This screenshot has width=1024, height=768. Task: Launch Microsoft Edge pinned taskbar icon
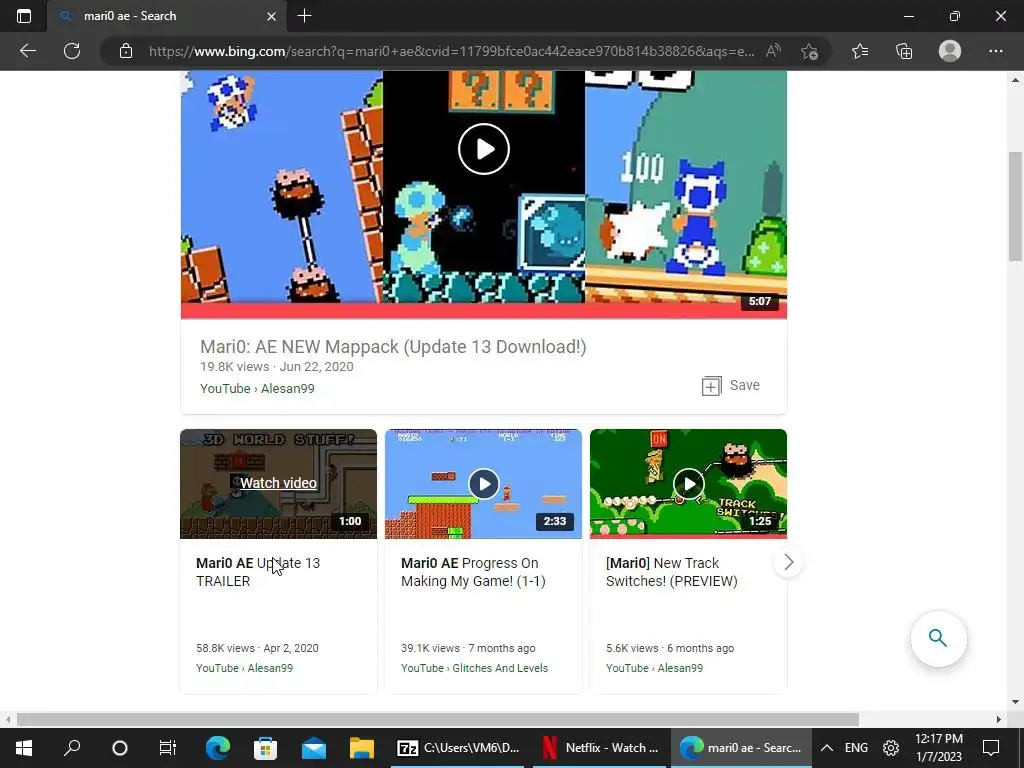[x=217, y=748]
